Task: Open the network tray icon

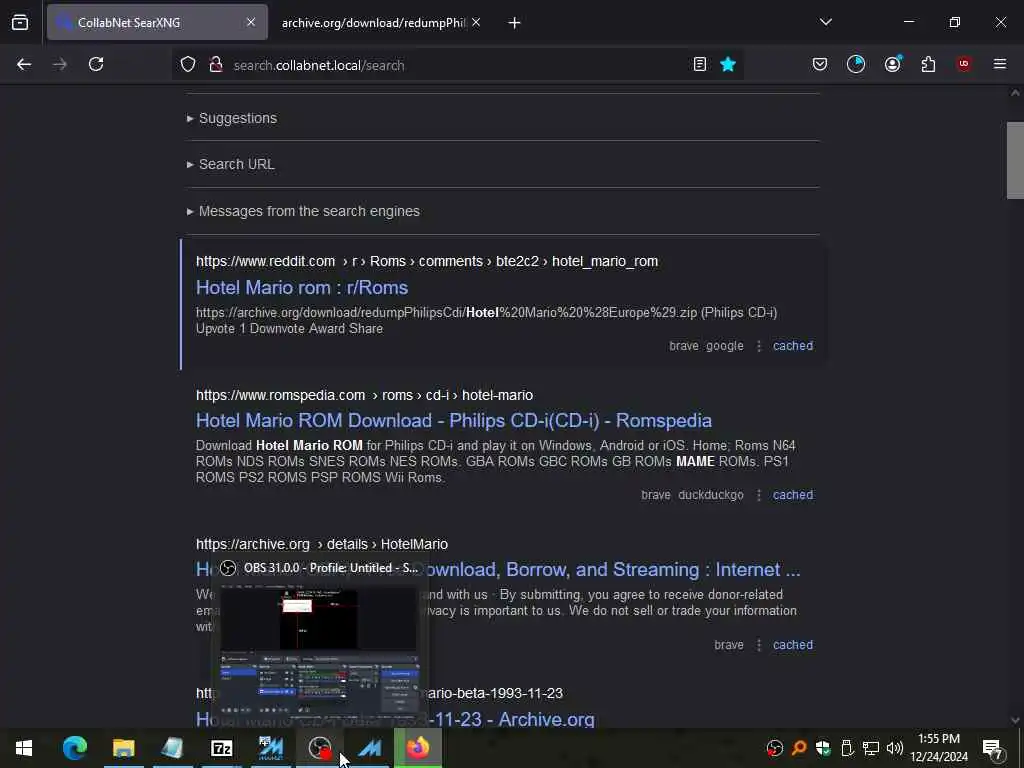Action: pyautogui.click(x=871, y=748)
